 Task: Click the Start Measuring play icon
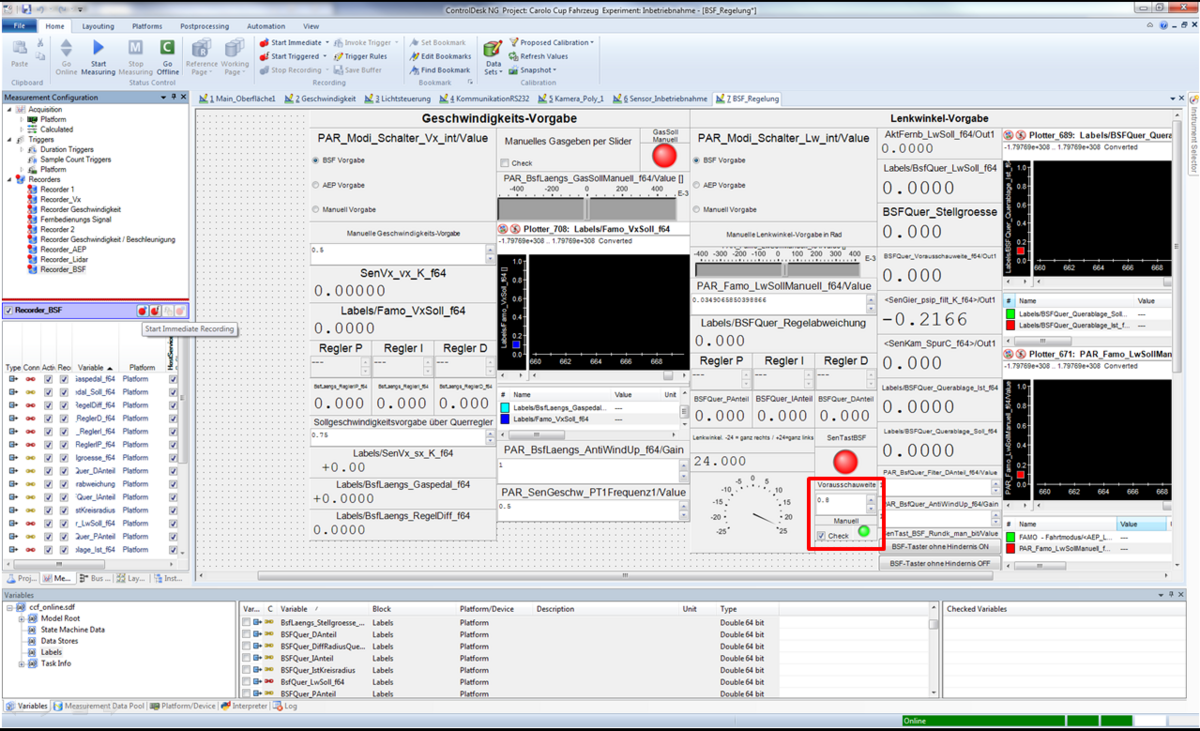click(x=98, y=47)
